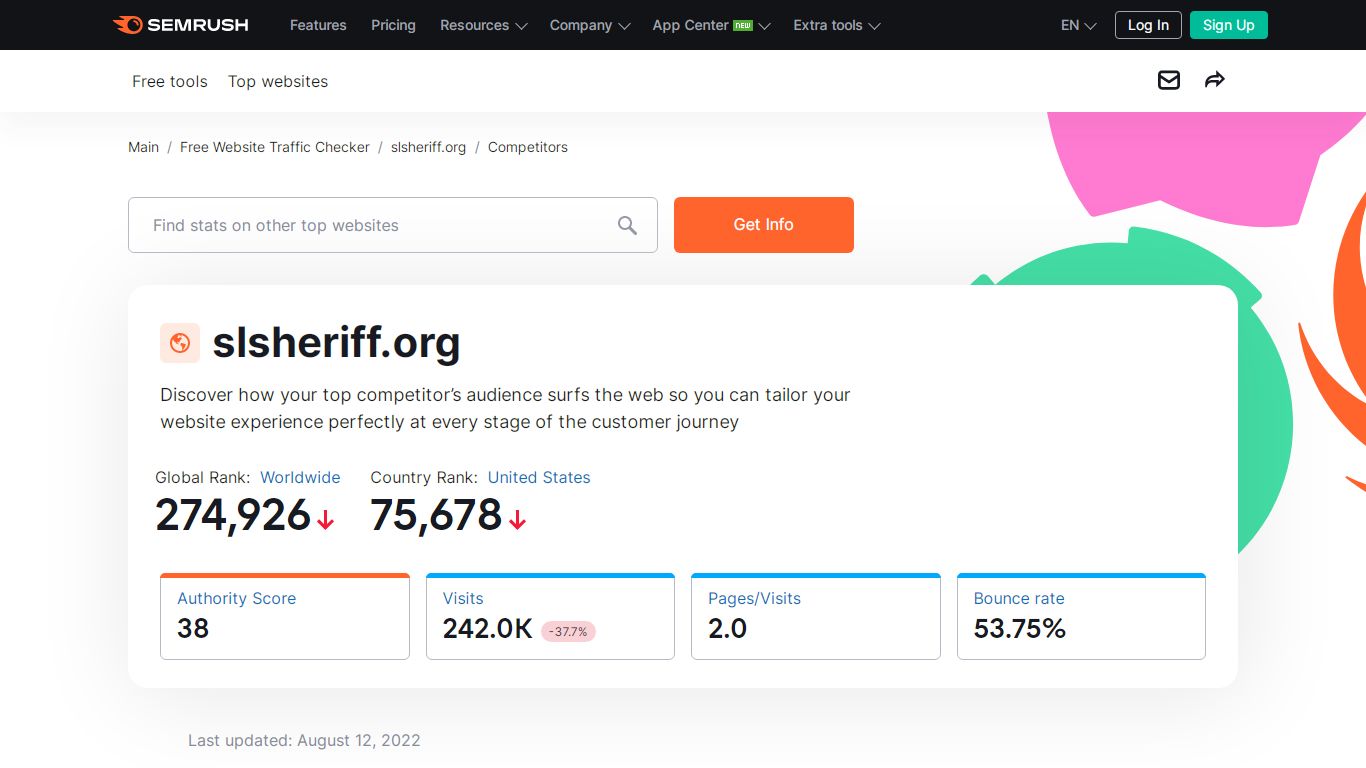Click the Competitors breadcrumb

coord(528,147)
